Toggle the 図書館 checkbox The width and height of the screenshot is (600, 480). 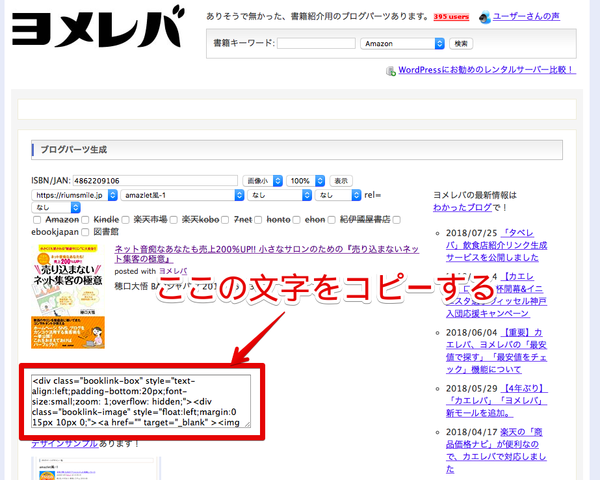coord(85,232)
